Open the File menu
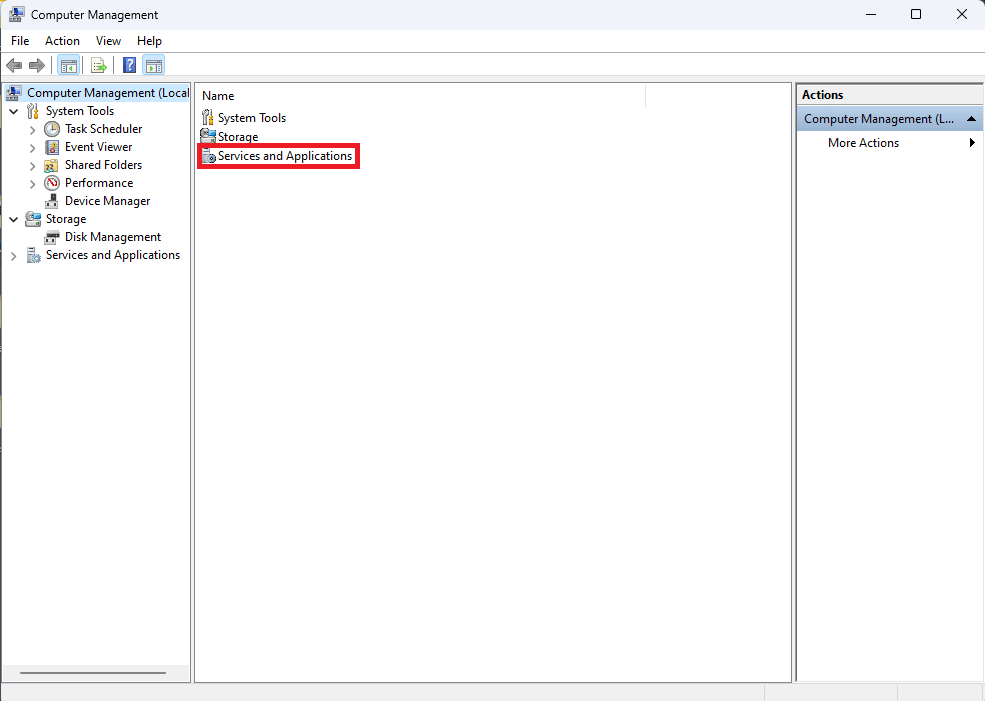The width and height of the screenshot is (985, 701). point(20,41)
